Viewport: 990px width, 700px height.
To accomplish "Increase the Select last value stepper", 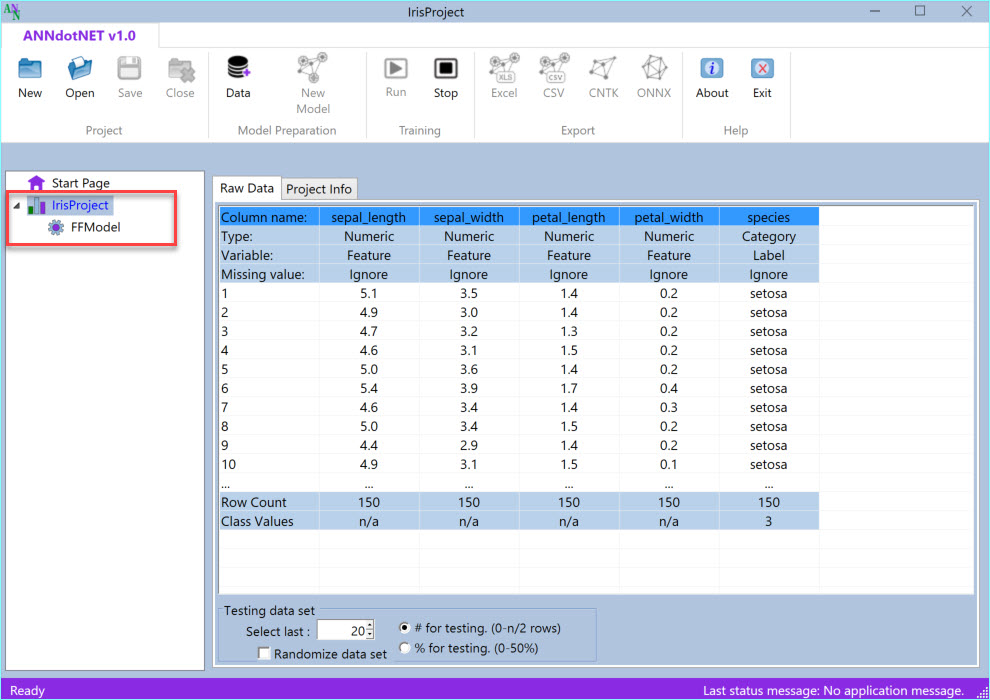I will click(370, 626).
